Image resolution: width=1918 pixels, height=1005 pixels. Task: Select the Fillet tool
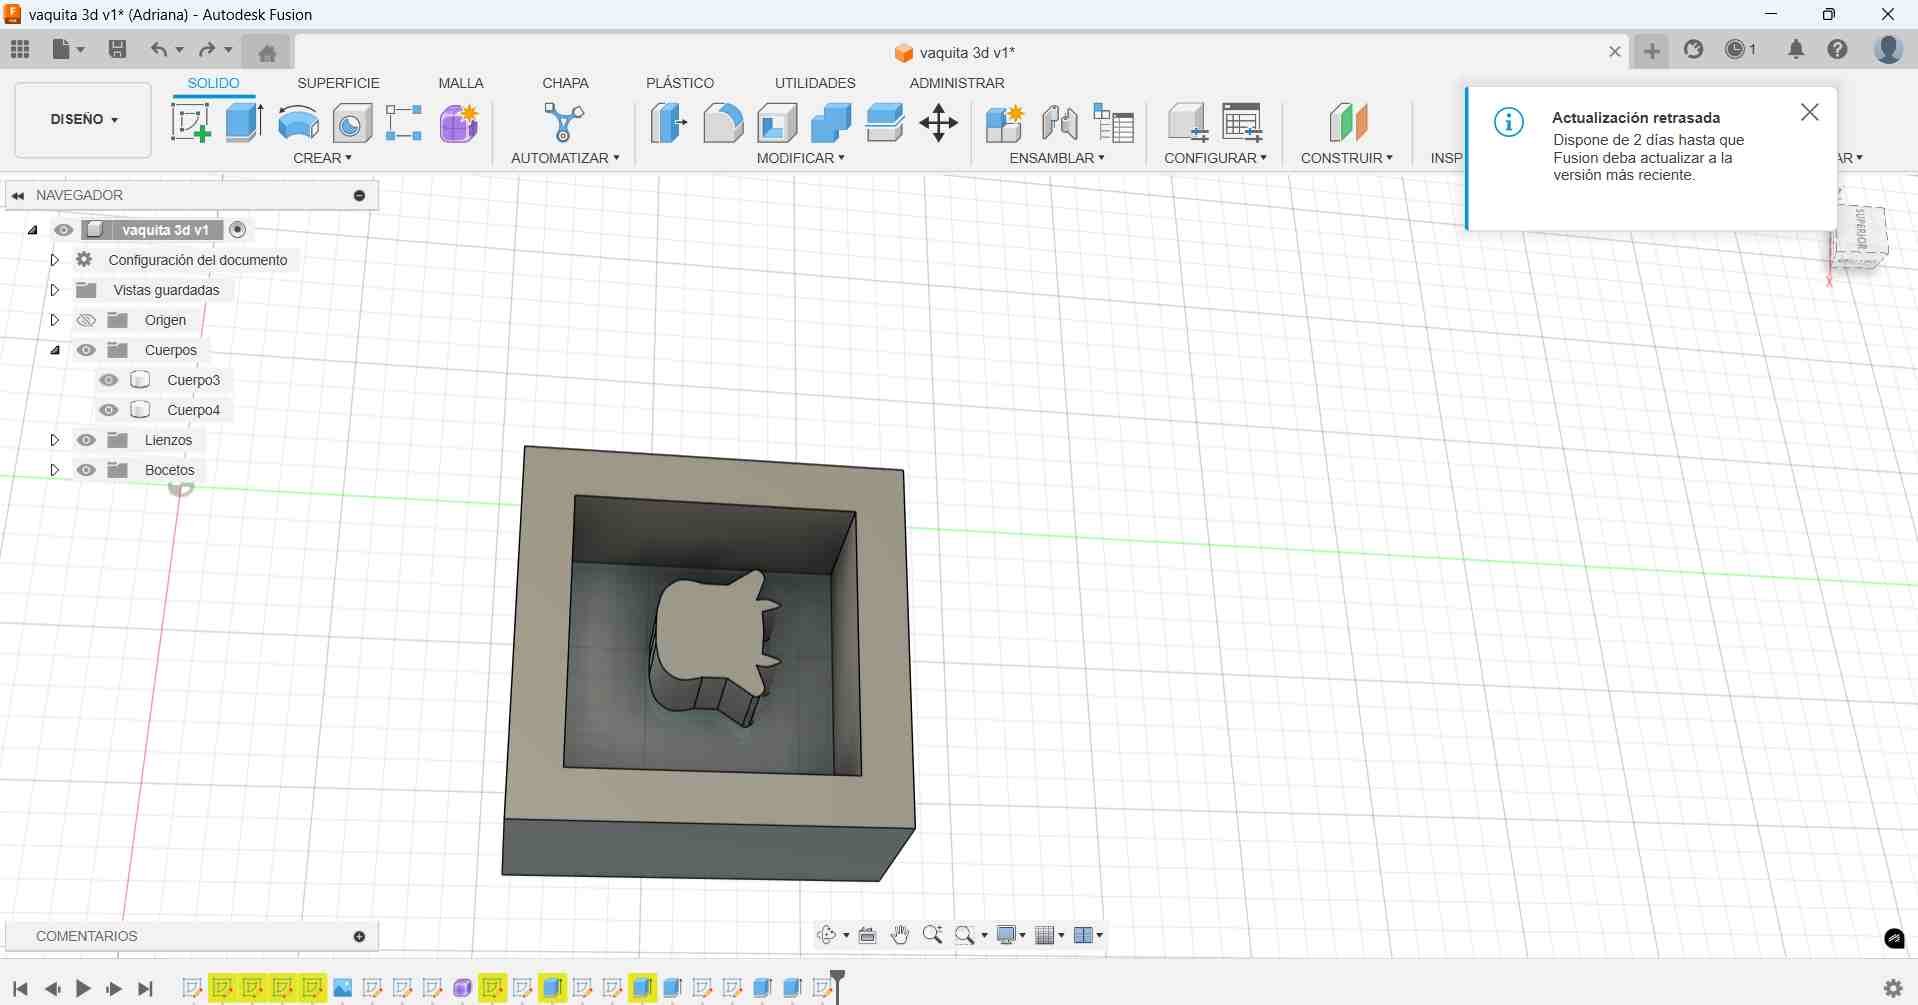click(723, 123)
